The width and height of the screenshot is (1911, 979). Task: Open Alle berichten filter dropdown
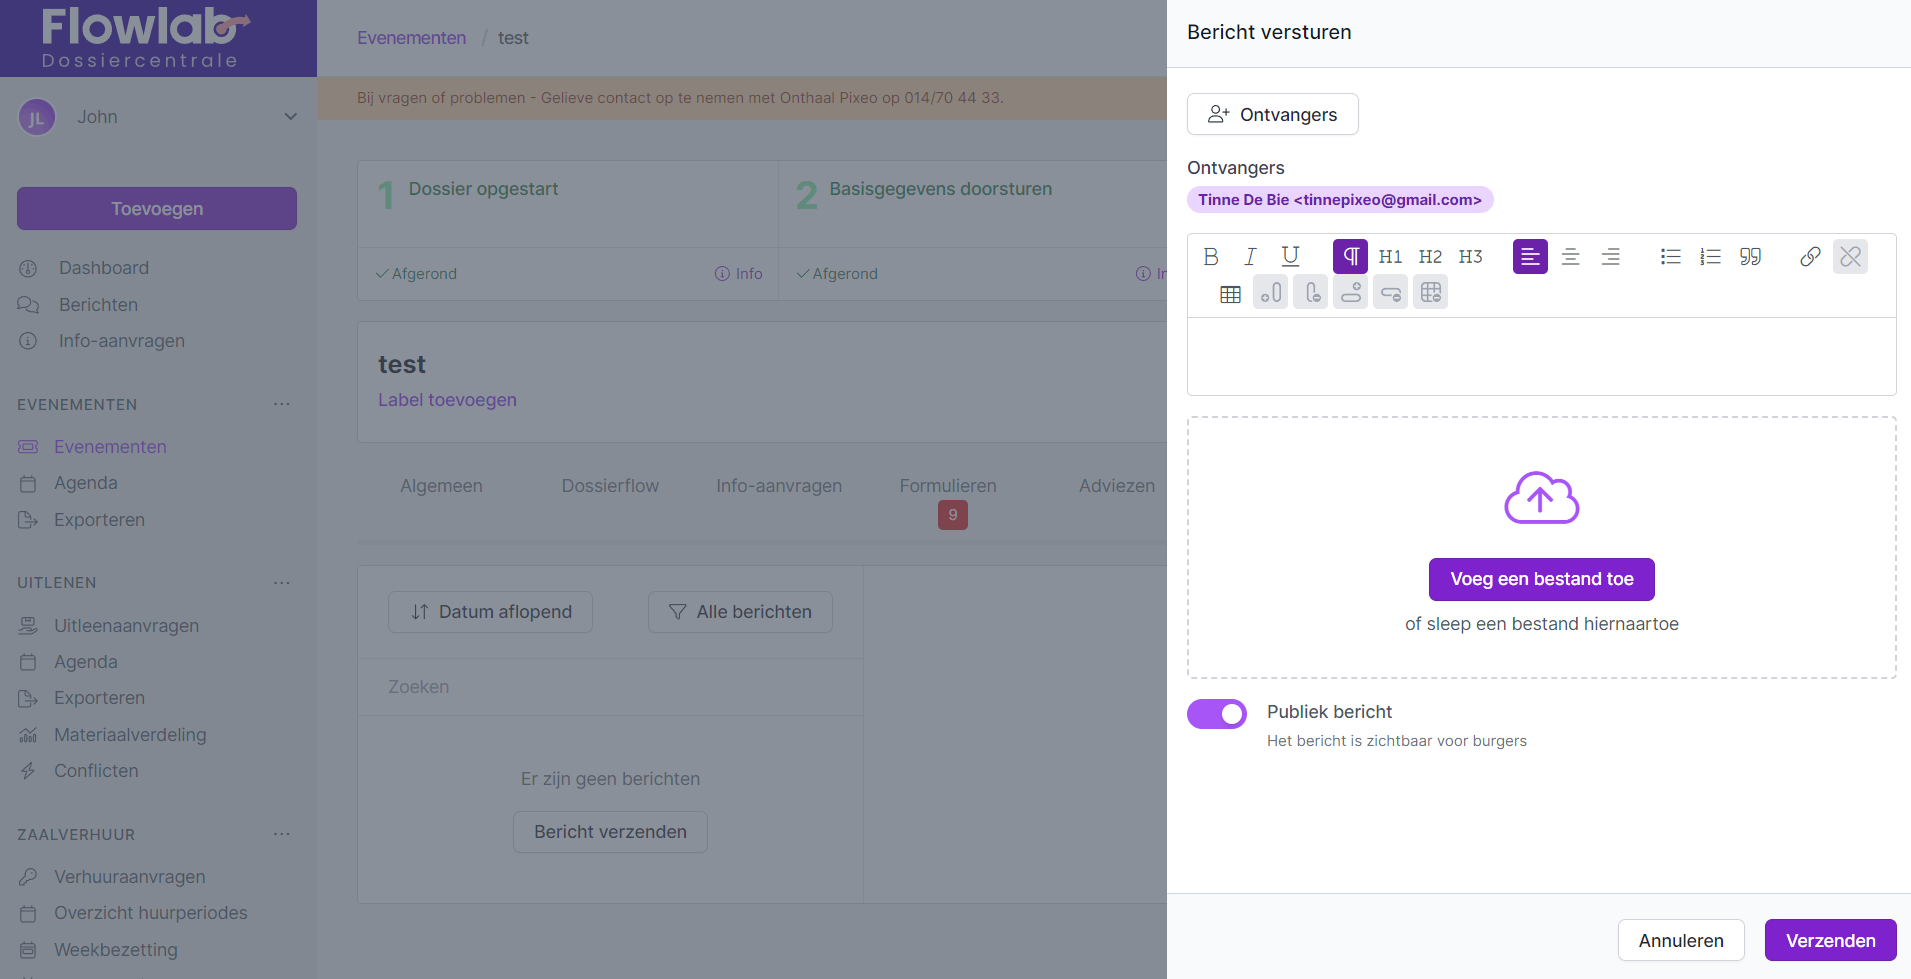[740, 612]
